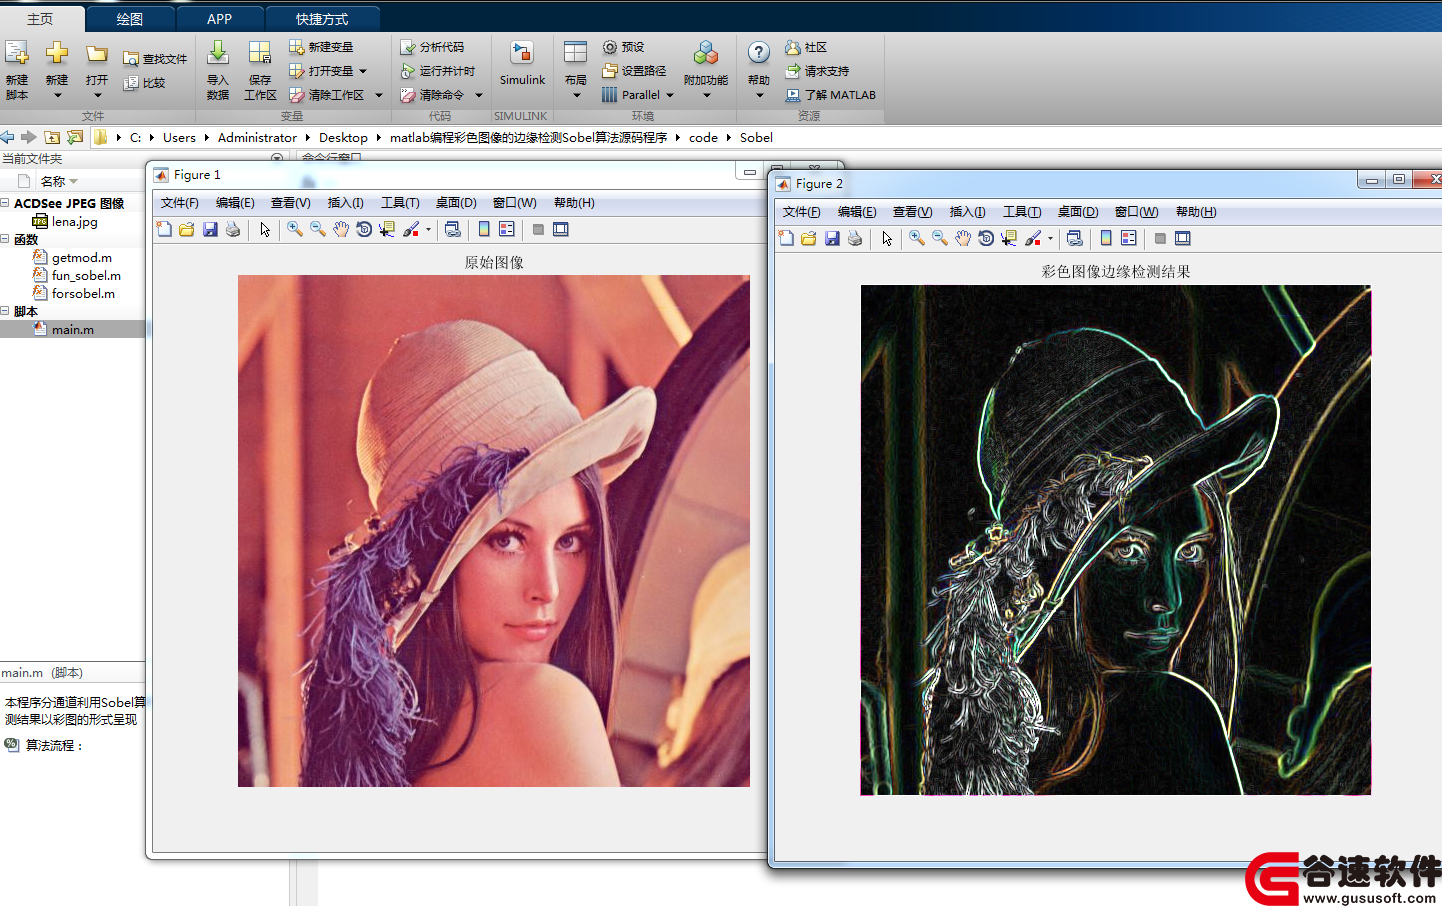The width and height of the screenshot is (1442, 906).
Task: Open 桌面(D) menu in Figure 2
Action: [1078, 212]
